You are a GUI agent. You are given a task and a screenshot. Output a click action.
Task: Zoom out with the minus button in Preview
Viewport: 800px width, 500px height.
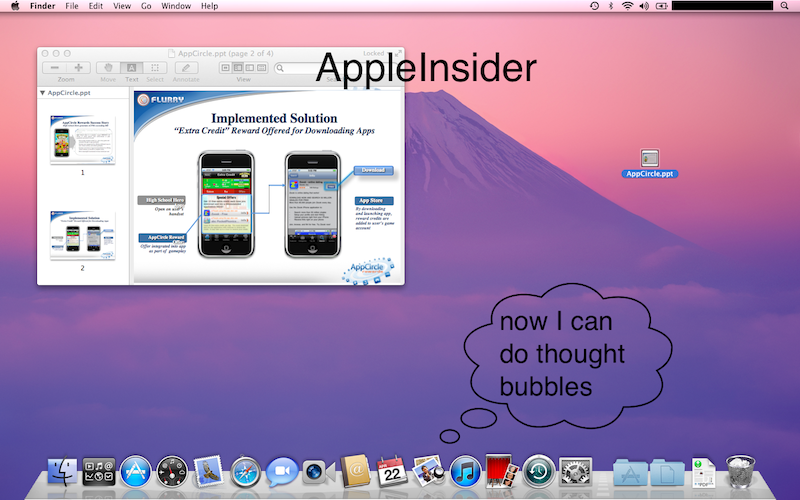click(55, 68)
